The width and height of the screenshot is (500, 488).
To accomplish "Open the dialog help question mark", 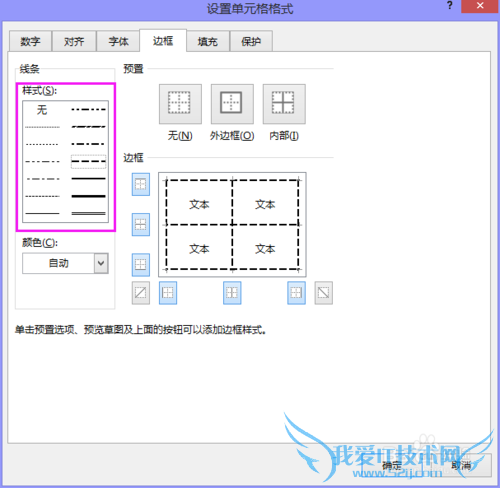I will click(x=449, y=6).
